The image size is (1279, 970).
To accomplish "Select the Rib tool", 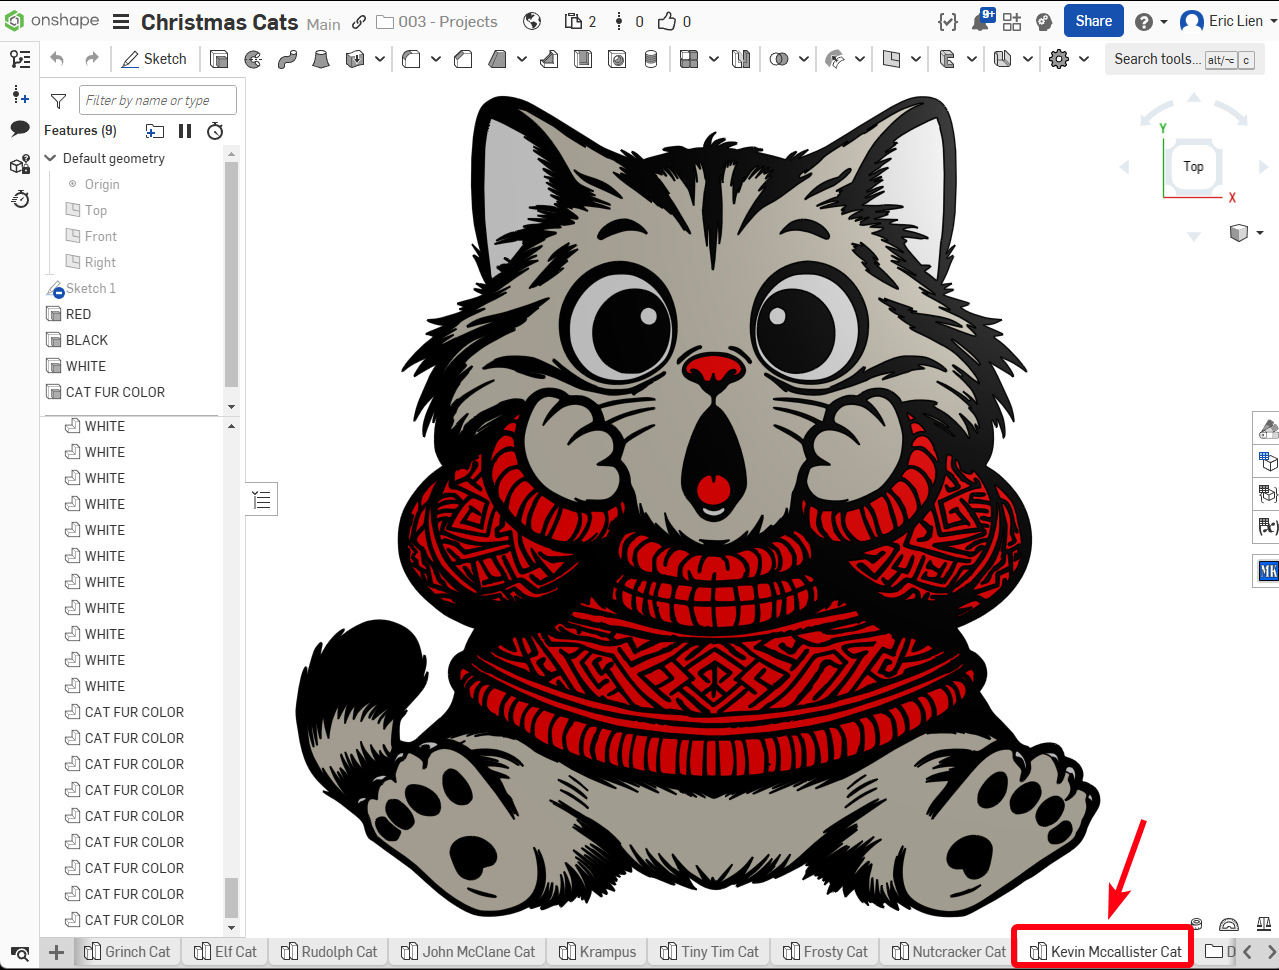I will pyautogui.click(x=549, y=59).
